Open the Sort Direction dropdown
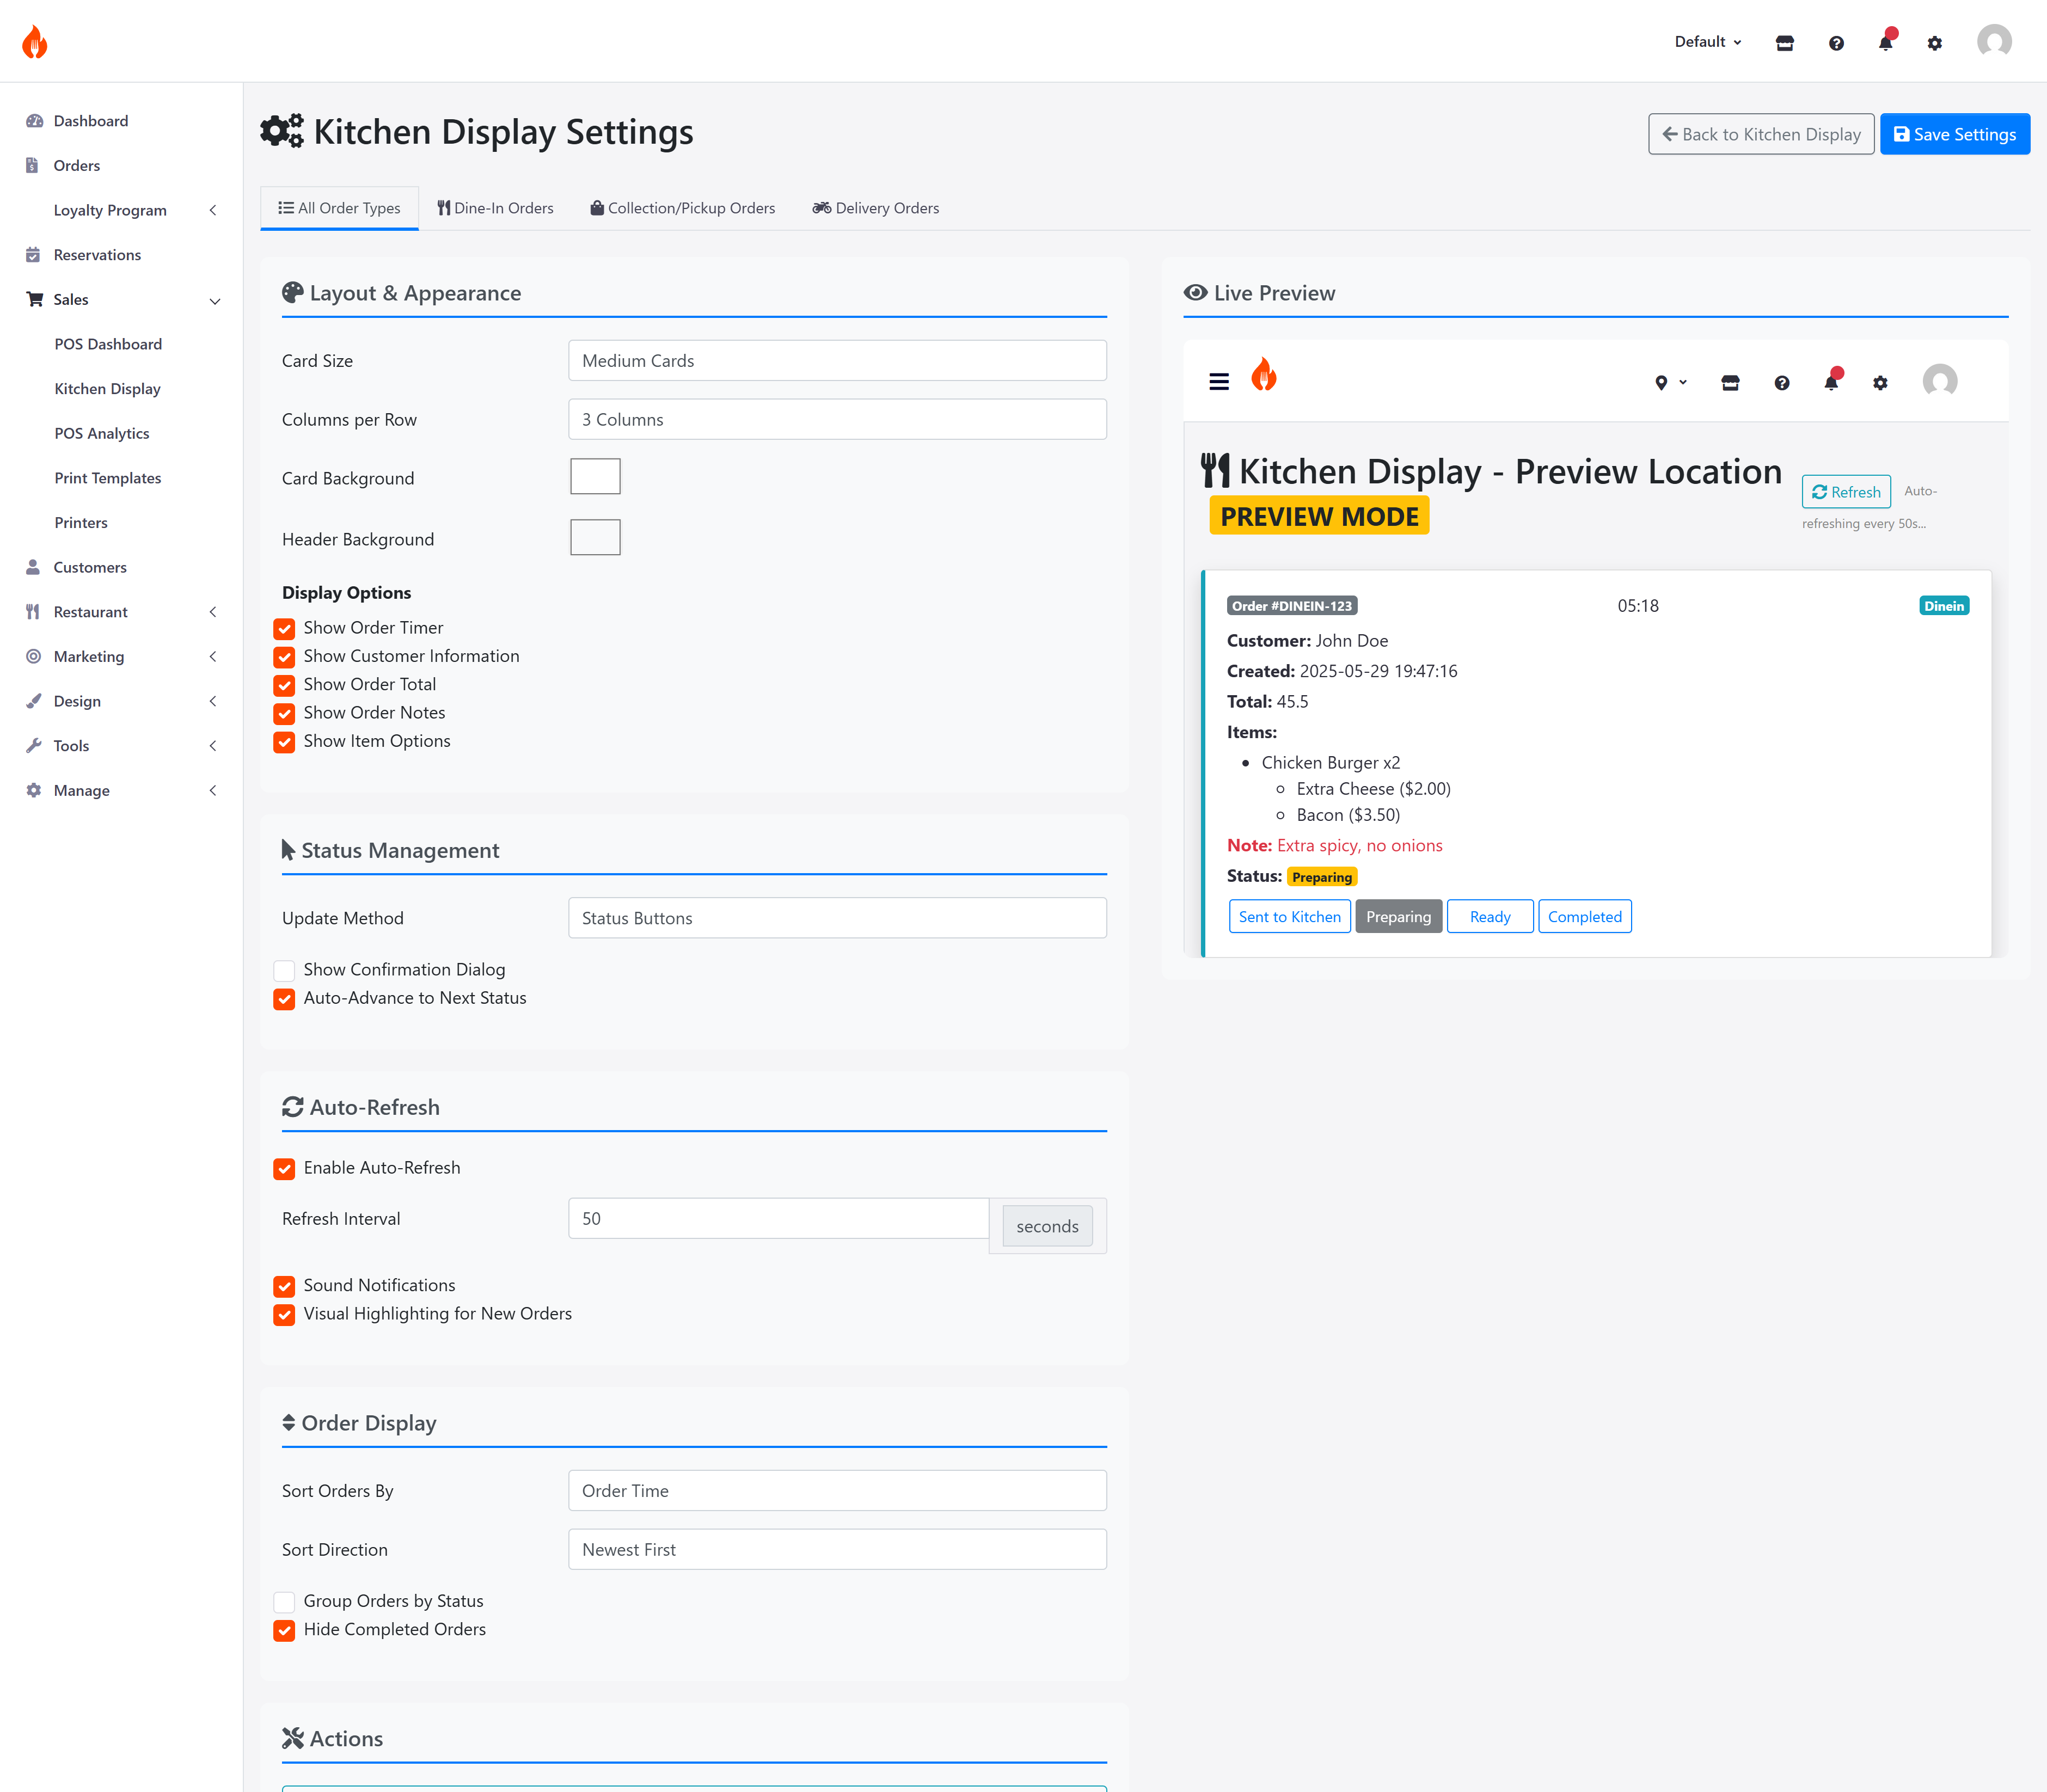Image resolution: width=2047 pixels, height=1792 pixels. [837, 1549]
